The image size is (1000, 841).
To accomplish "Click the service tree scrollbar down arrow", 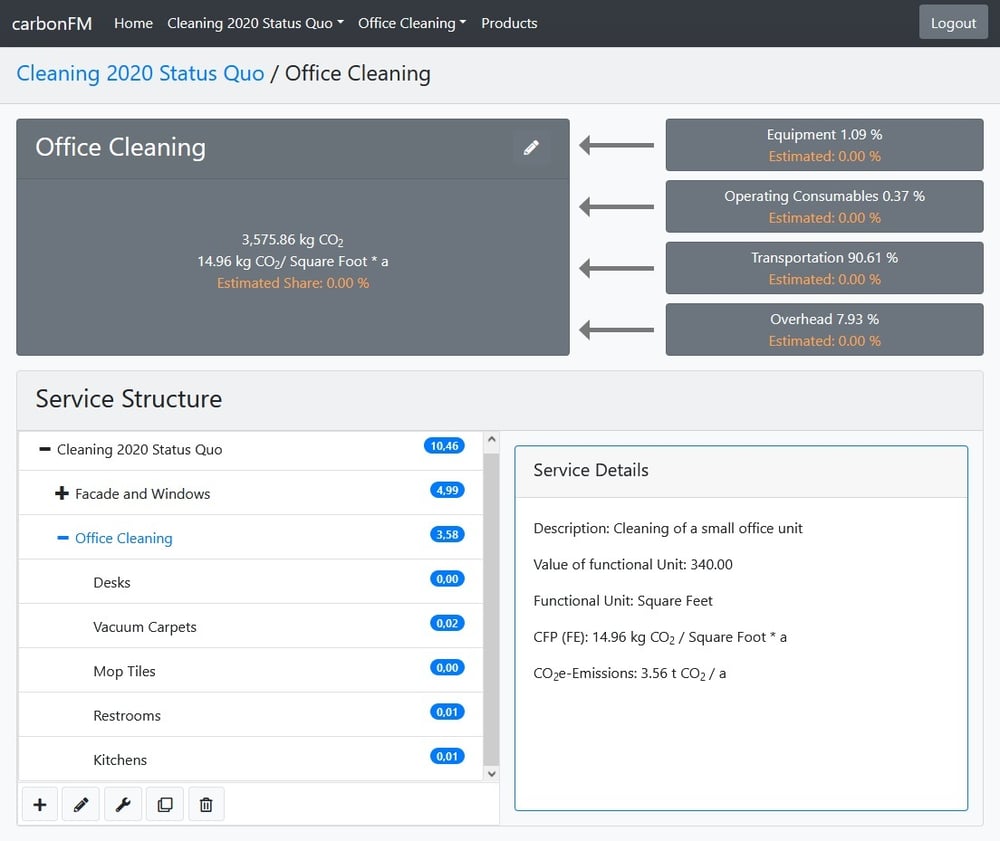I will click(491, 773).
